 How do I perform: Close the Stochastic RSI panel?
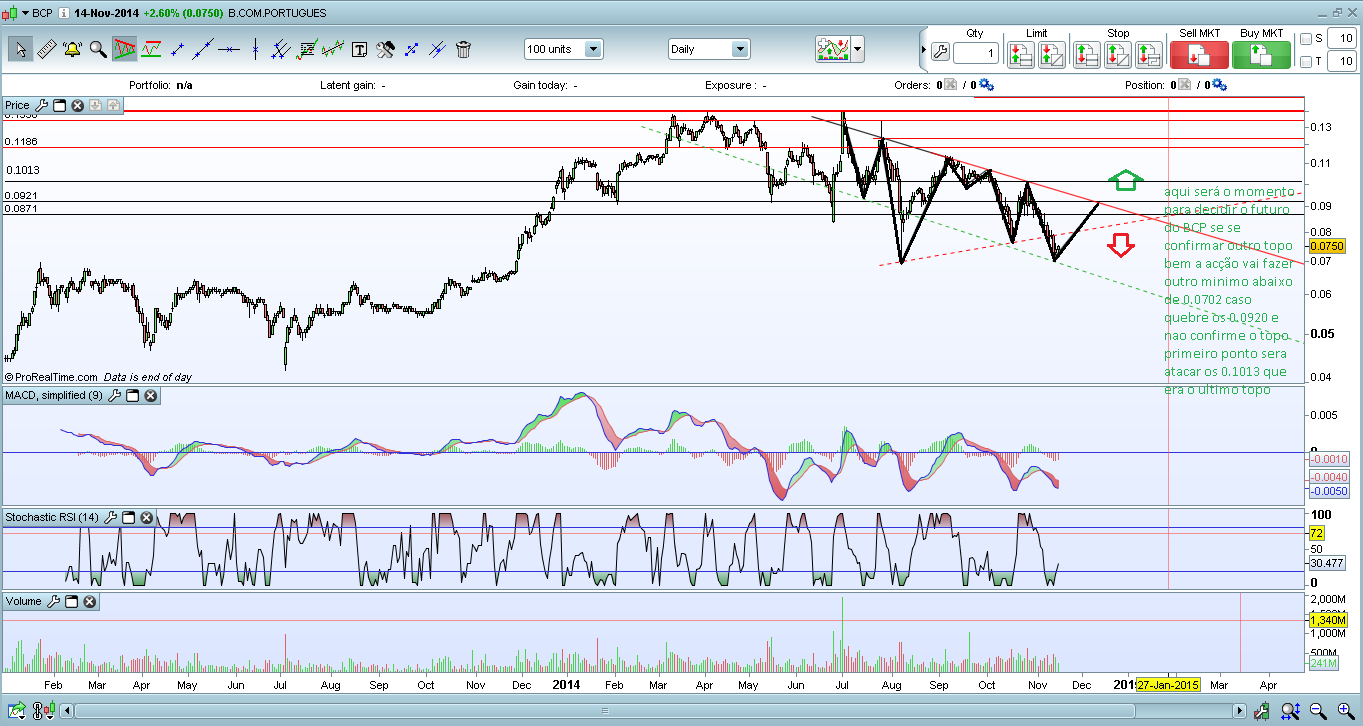click(x=147, y=517)
